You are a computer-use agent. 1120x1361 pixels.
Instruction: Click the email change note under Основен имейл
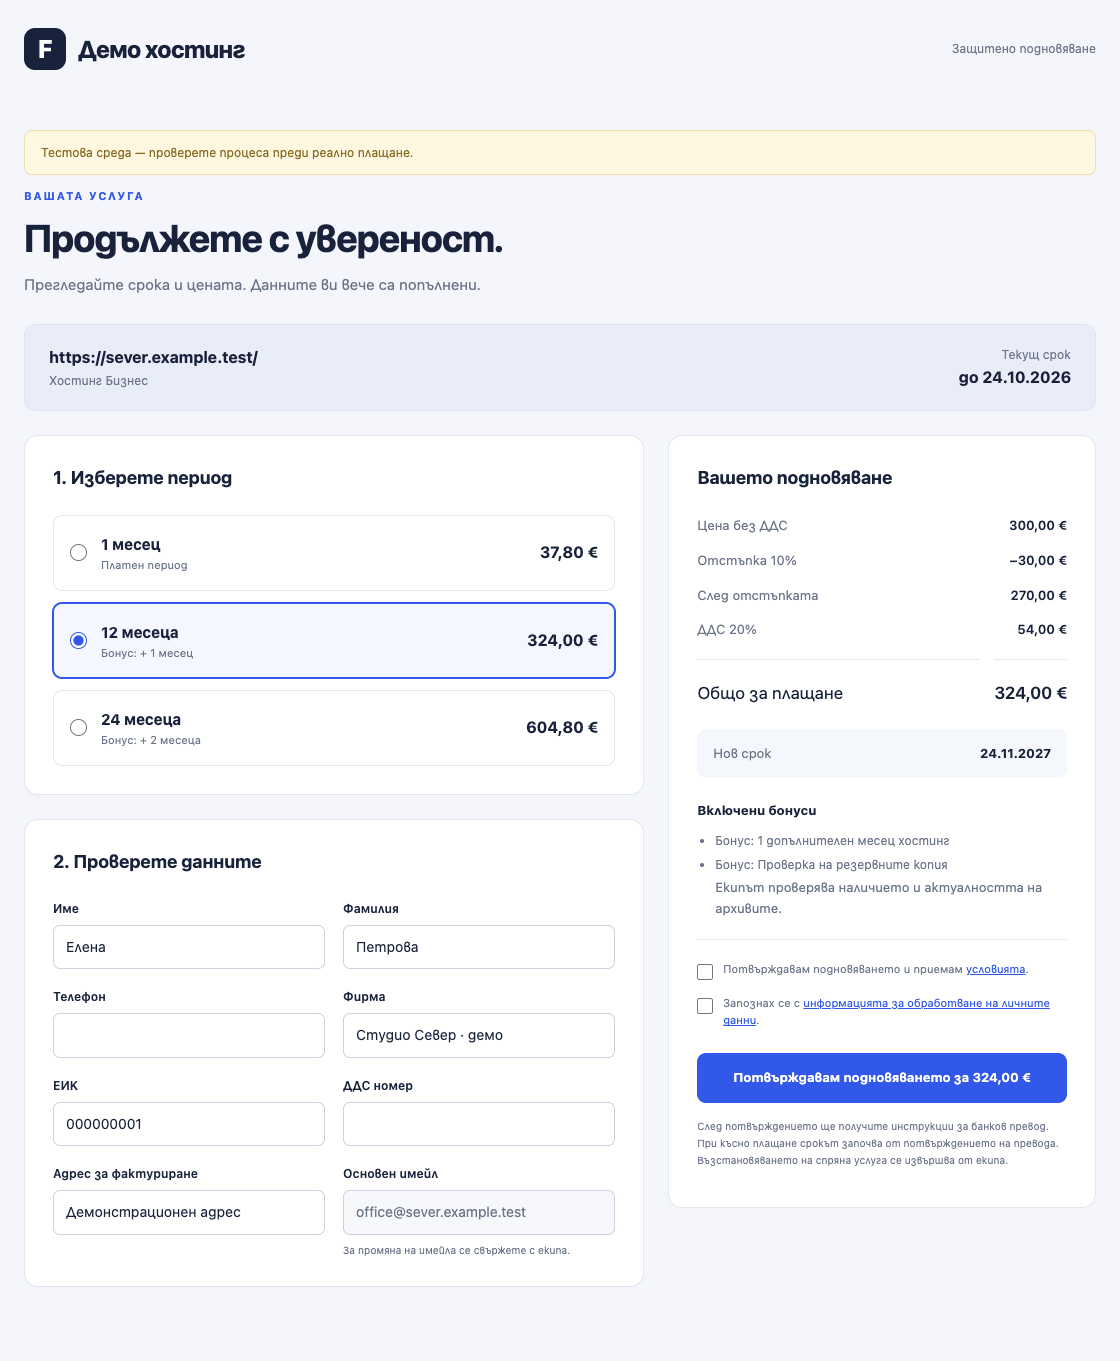456,1251
